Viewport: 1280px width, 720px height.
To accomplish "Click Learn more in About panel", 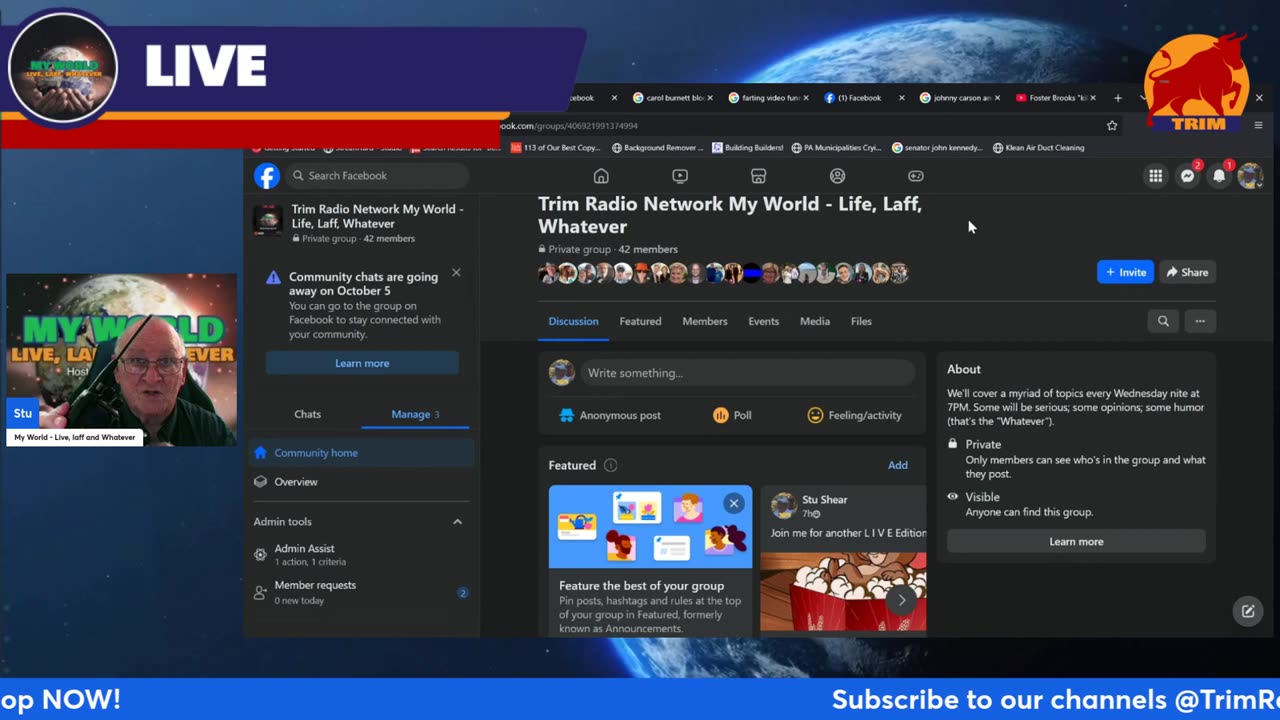I will pyautogui.click(x=1076, y=542).
